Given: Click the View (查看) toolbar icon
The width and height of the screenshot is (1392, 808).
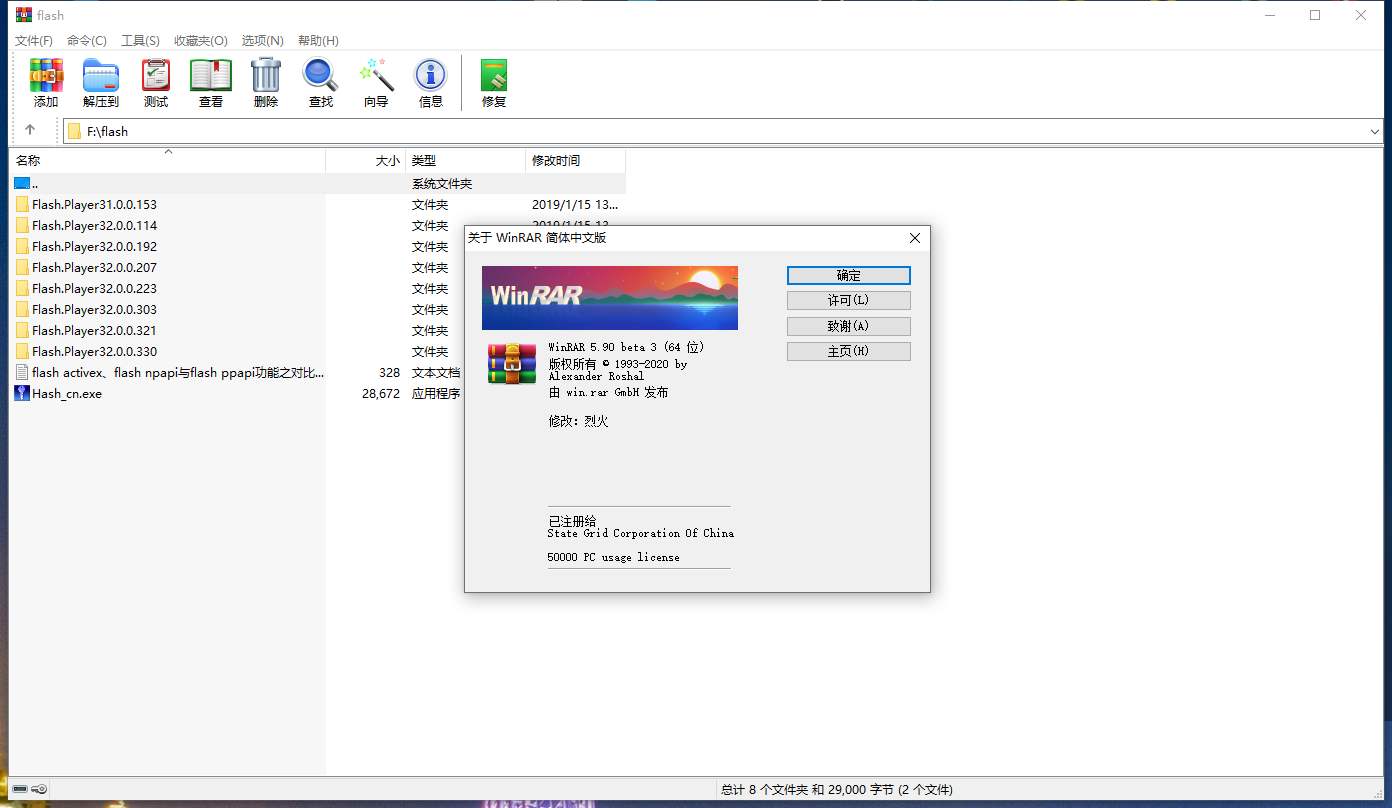Looking at the screenshot, I should click(211, 76).
